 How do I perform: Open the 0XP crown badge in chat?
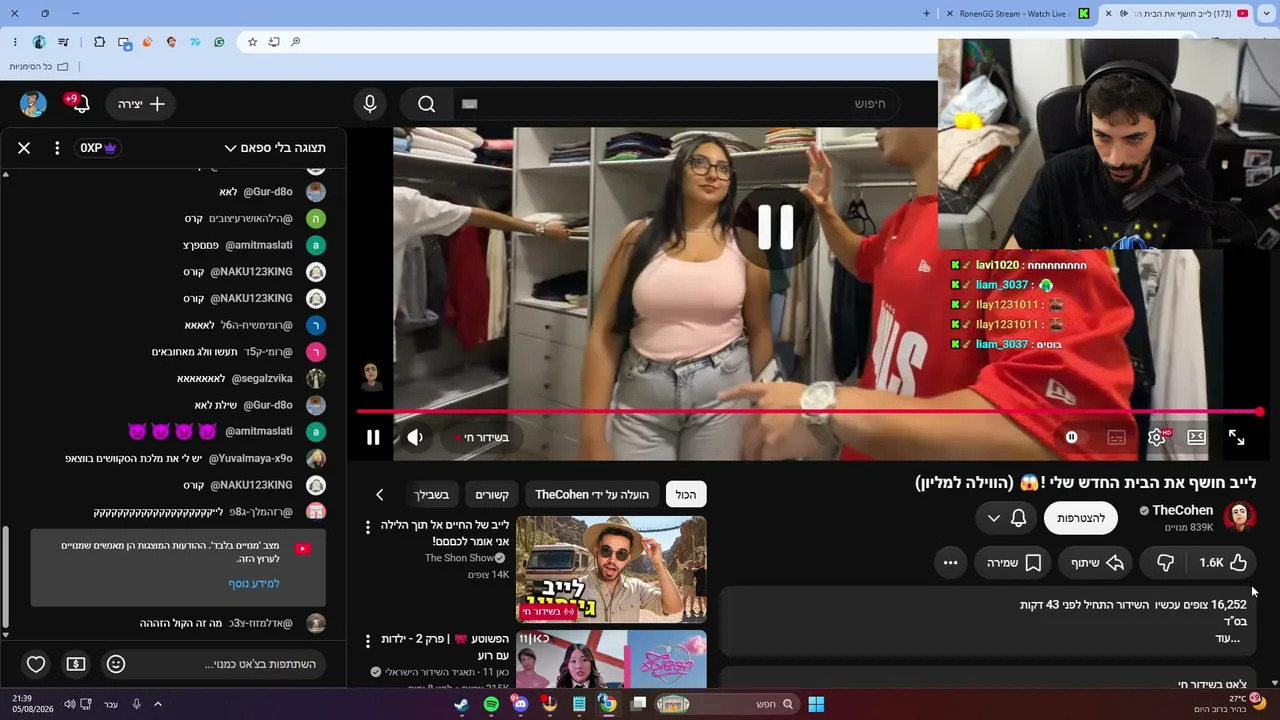tap(99, 148)
